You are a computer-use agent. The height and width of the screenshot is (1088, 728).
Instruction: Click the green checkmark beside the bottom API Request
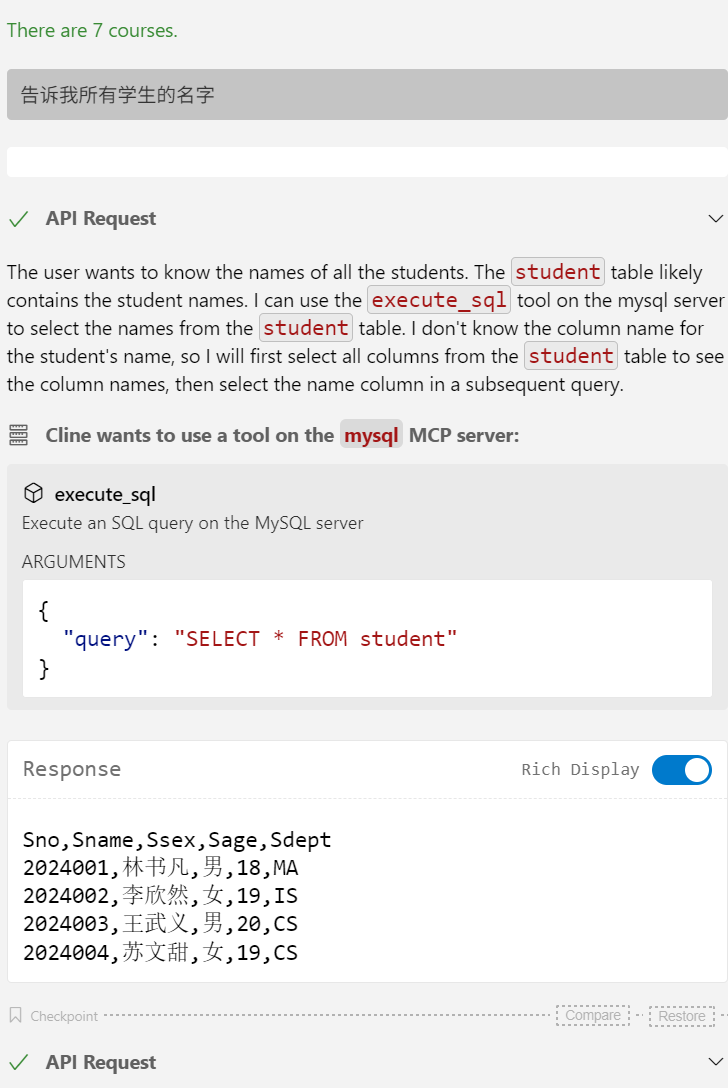coord(19,1062)
